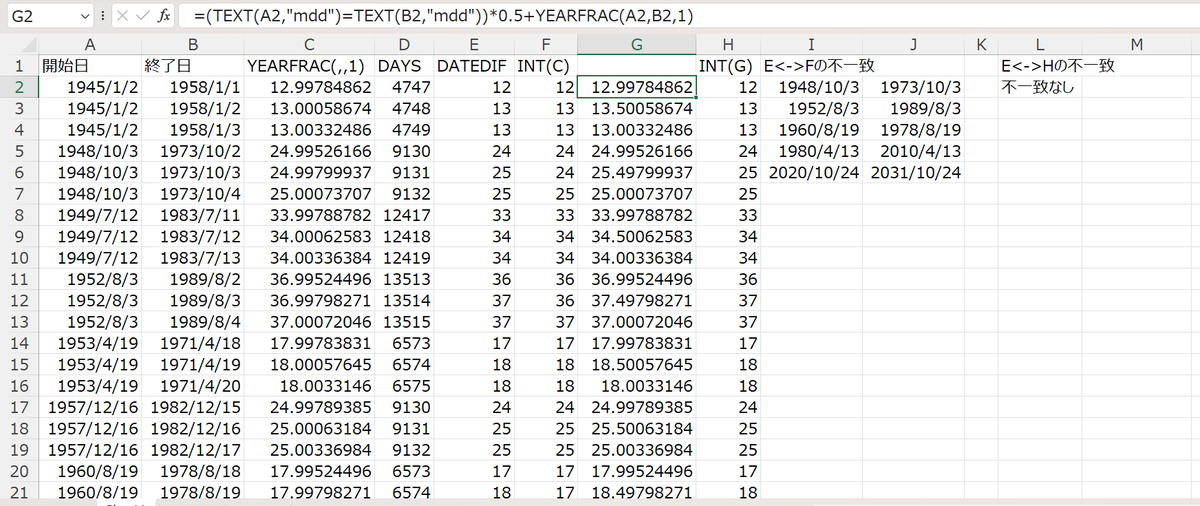Click cell A1 labeled 開始日
Screen dimensions: 1200x506
click(x=91, y=65)
